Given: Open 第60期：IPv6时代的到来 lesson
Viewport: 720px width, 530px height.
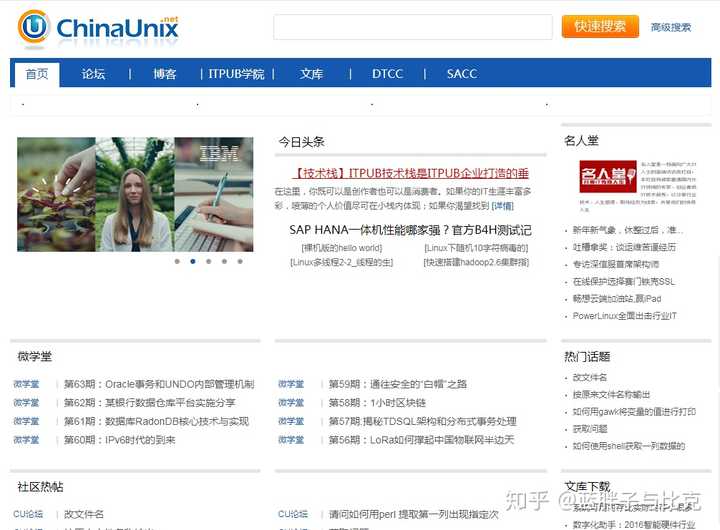Looking at the screenshot, I should tap(119, 440).
